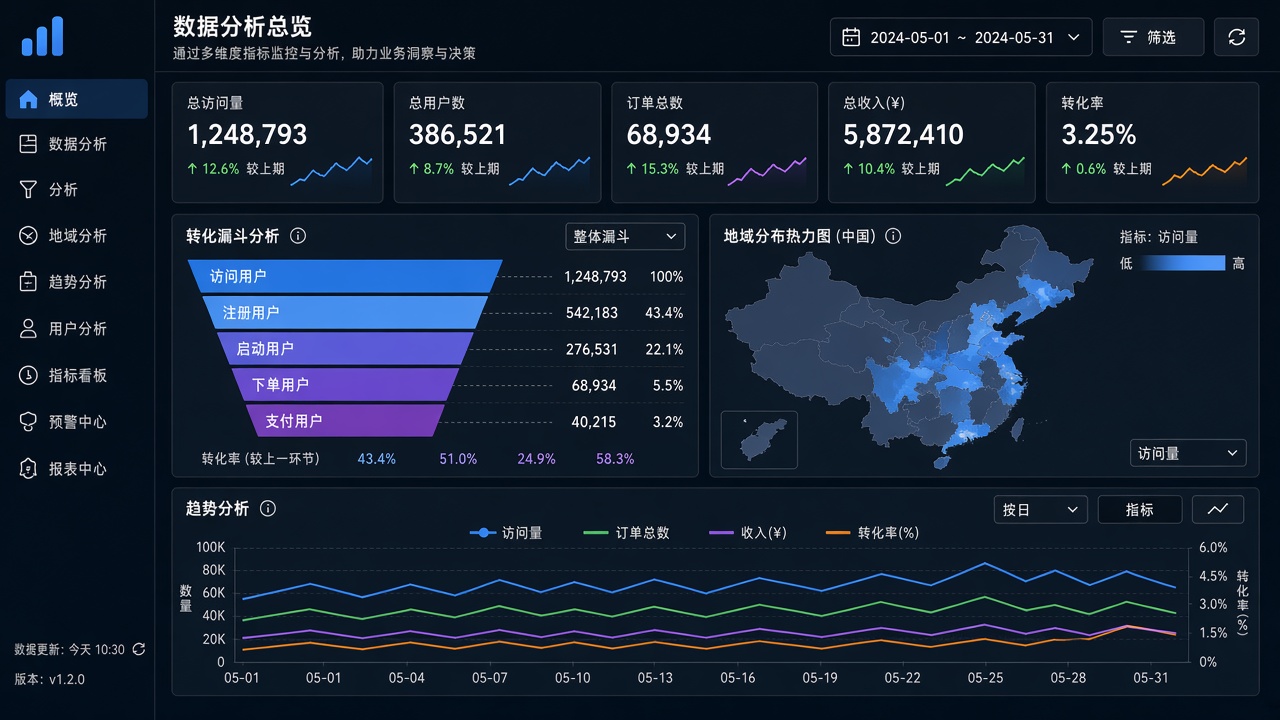Click the info icon beside 趋势分析 title

point(267,508)
